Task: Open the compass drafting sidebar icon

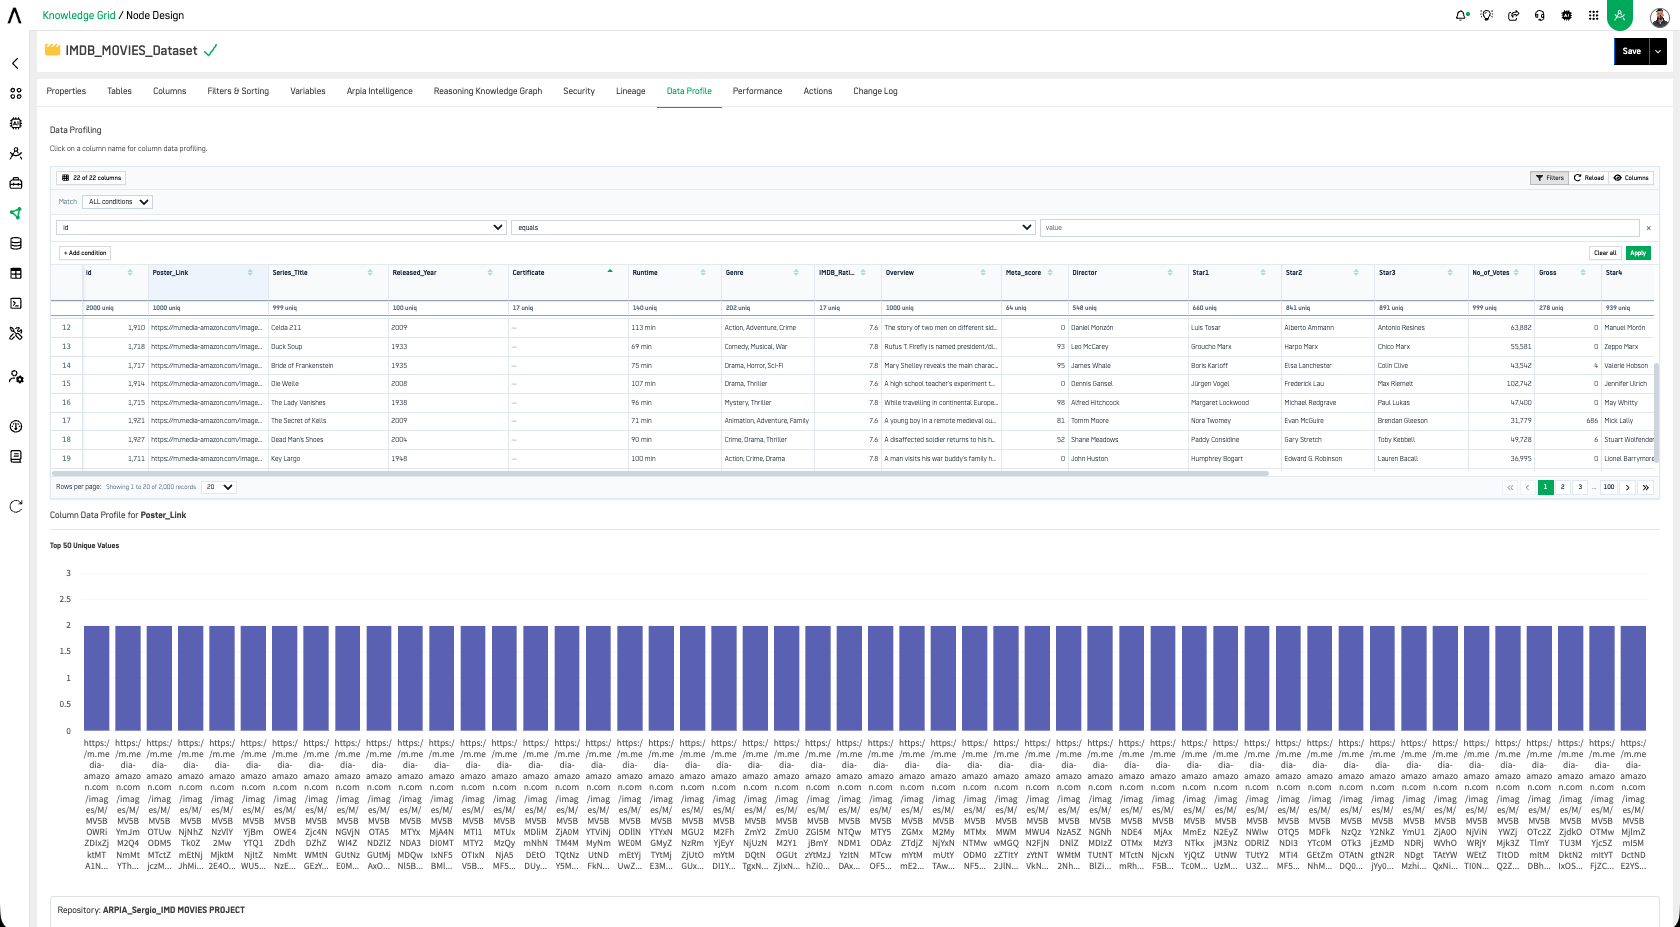Action: click(x=15, y=153)
